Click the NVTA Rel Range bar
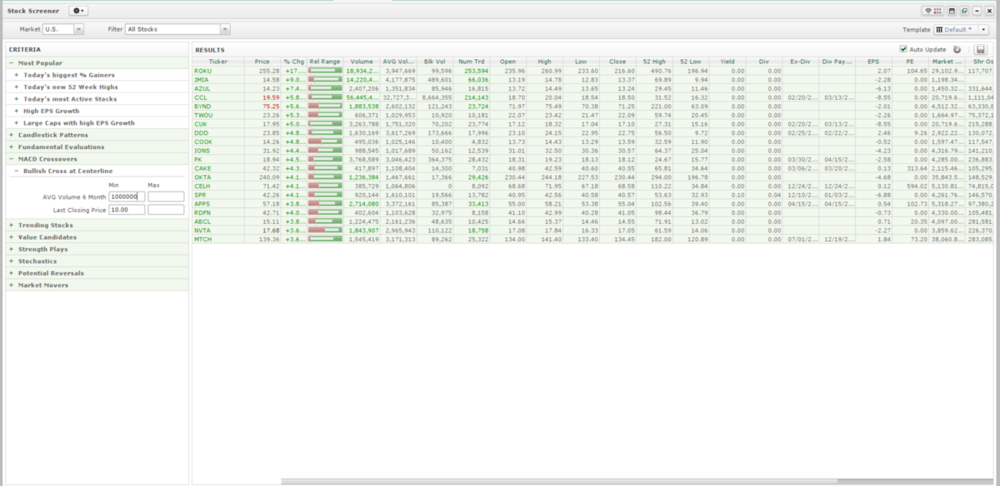Image resolution: width=1000 pixels, height=486 pixels. coord(325,230)
